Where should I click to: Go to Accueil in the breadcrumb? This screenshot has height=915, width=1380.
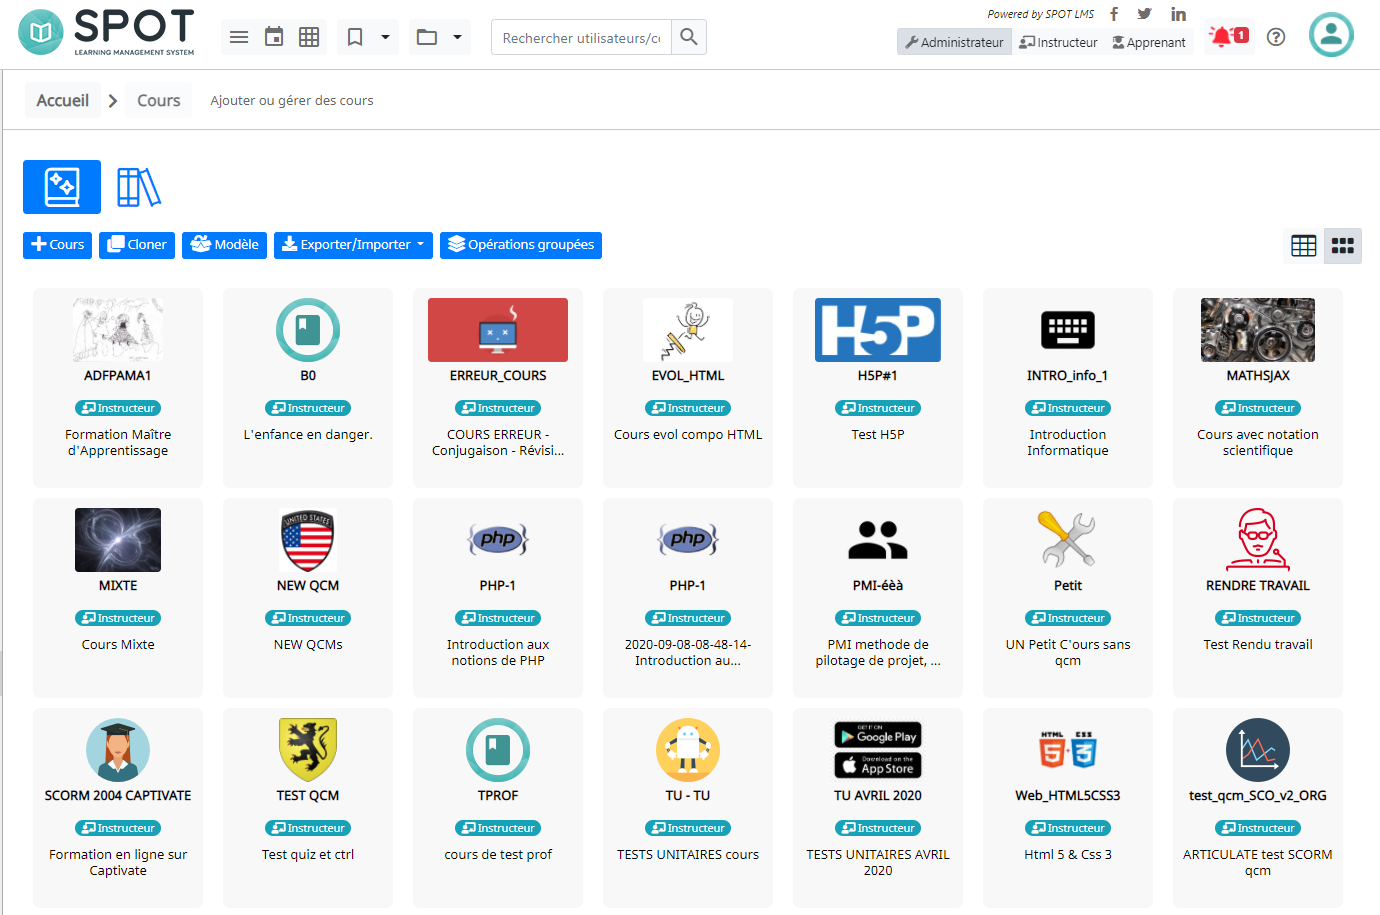point(62,100)
